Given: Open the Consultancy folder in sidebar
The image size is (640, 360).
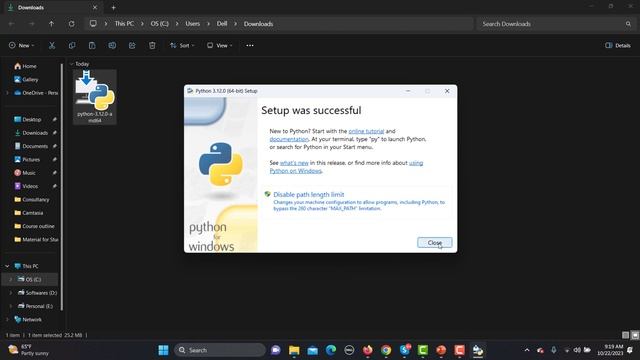Looking at the screenshot, I should [x=36, y=200].
